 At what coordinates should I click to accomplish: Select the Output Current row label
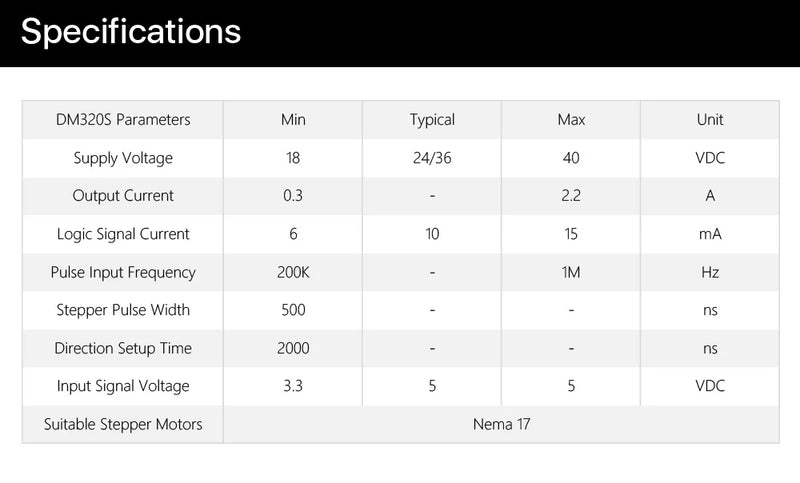(x=123, y=196)
